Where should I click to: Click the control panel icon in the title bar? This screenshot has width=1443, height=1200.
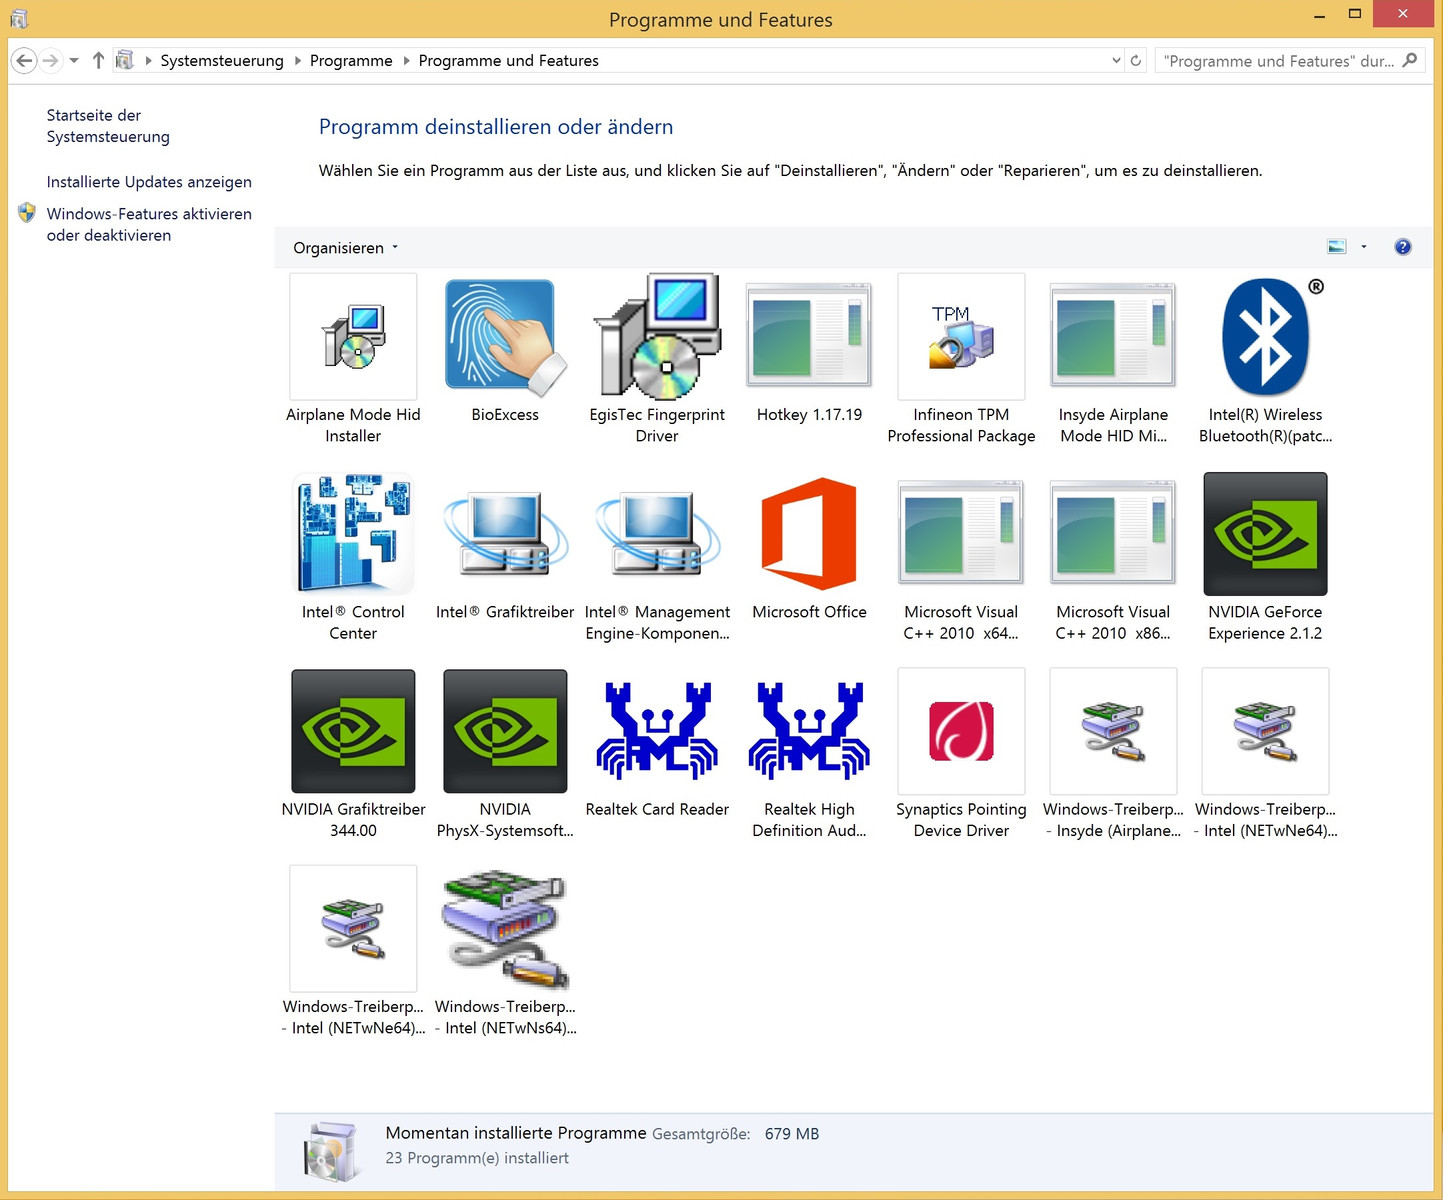[x=19, y=19]
